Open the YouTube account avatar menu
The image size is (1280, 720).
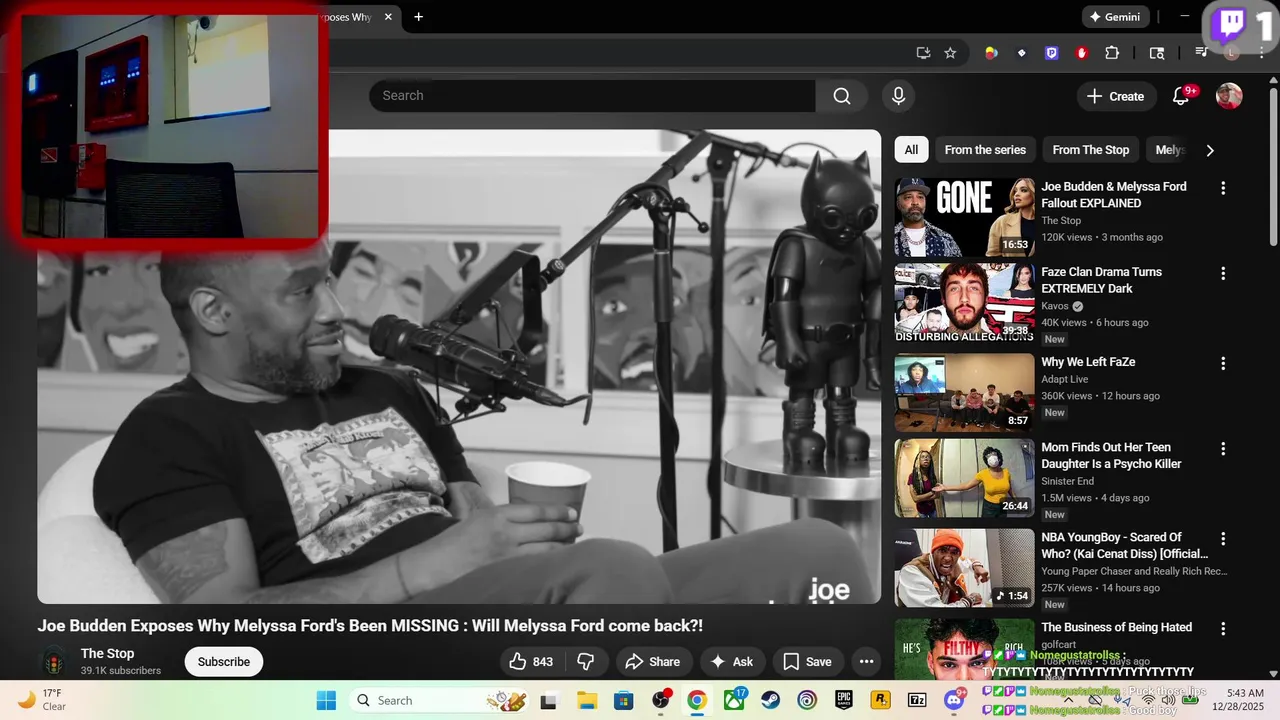point(1229,96)
